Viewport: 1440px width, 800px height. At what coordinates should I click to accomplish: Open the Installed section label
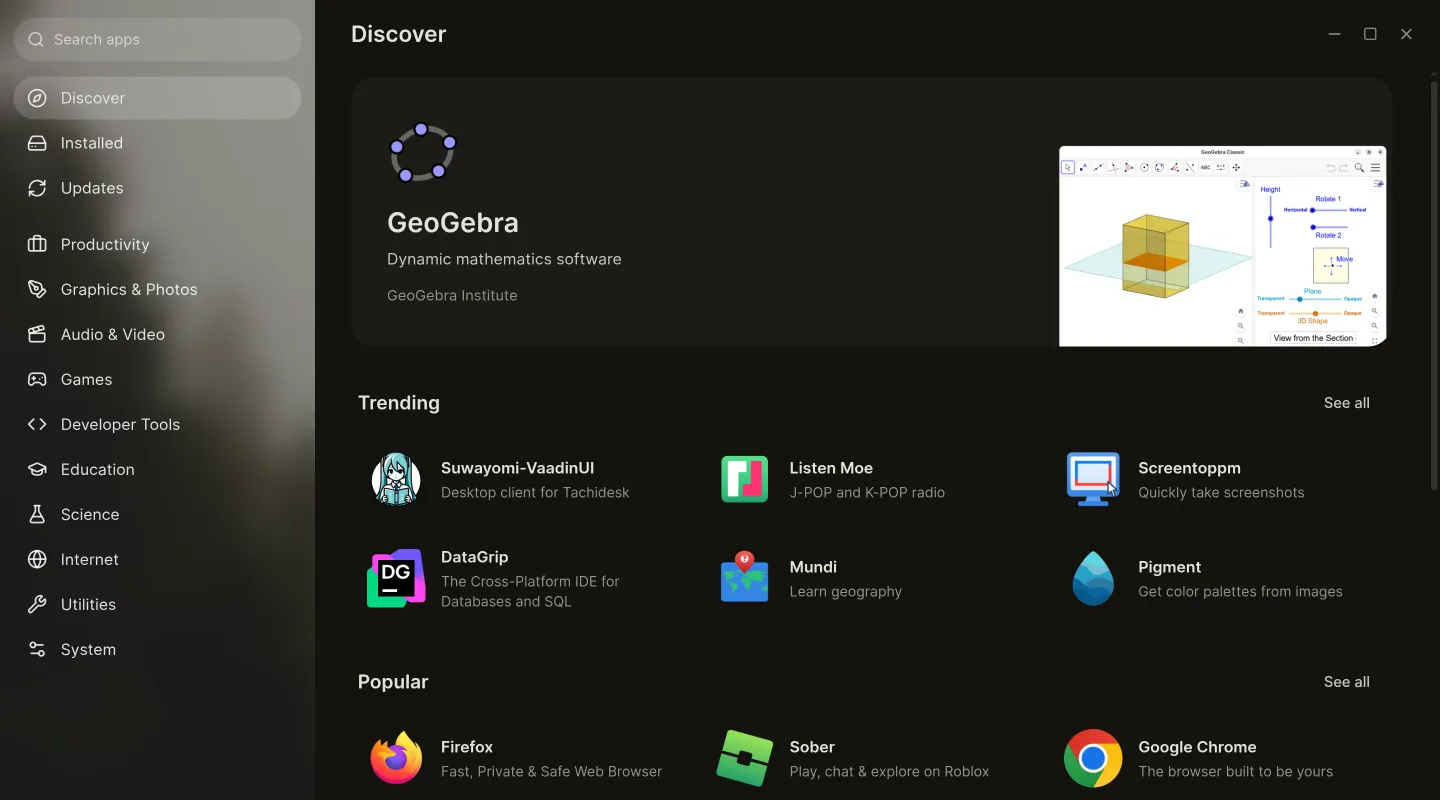92,143
